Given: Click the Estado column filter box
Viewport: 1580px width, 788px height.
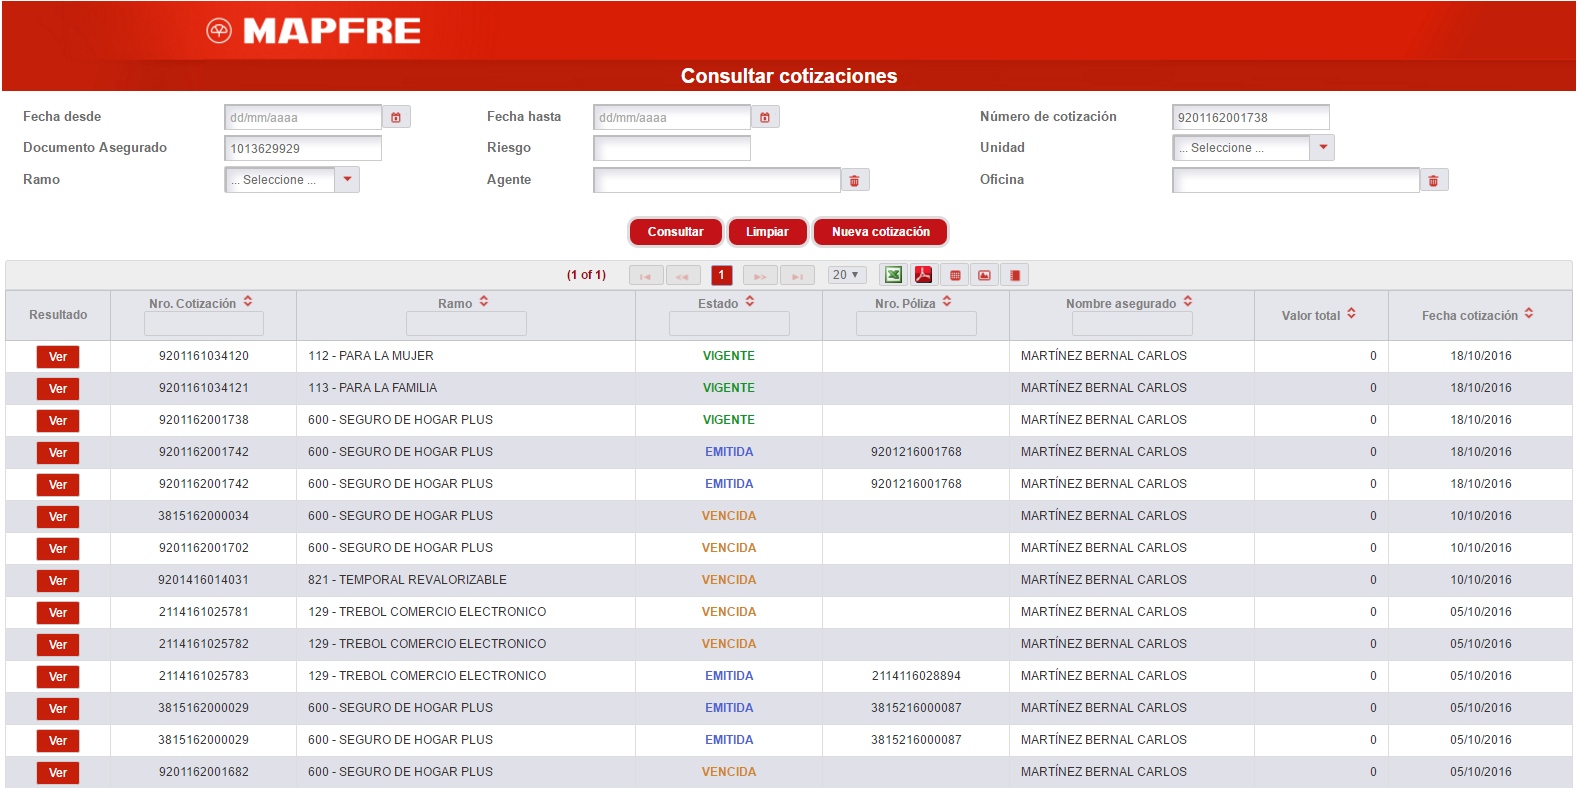Looking at the screenshot, I should (729, 323).
